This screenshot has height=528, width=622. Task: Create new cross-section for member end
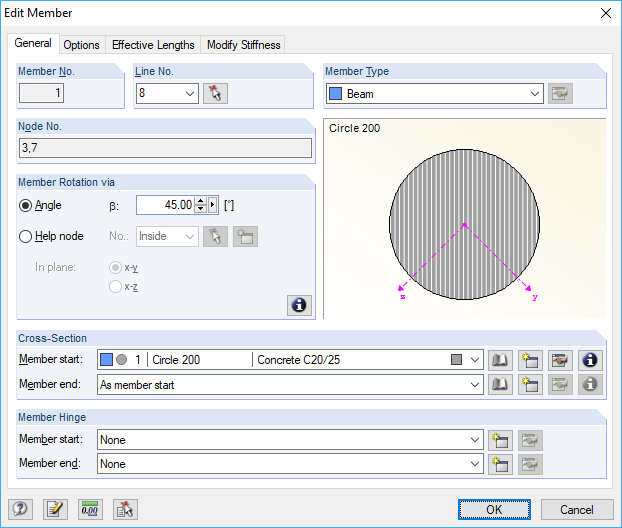[x=530, y=384]
